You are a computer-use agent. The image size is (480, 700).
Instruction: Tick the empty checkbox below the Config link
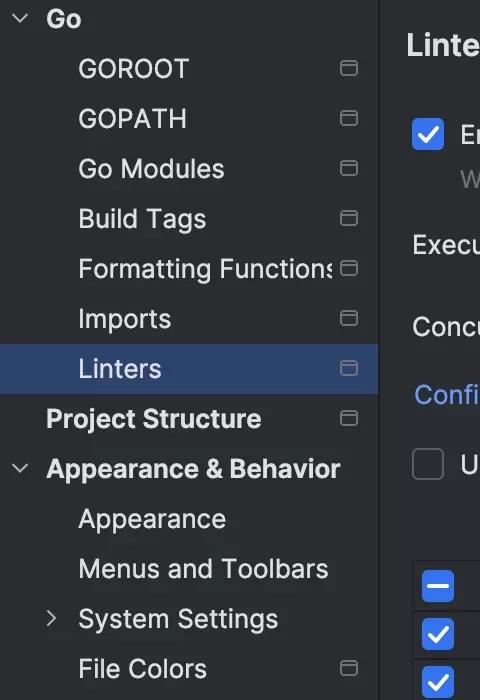pos(428,464)
